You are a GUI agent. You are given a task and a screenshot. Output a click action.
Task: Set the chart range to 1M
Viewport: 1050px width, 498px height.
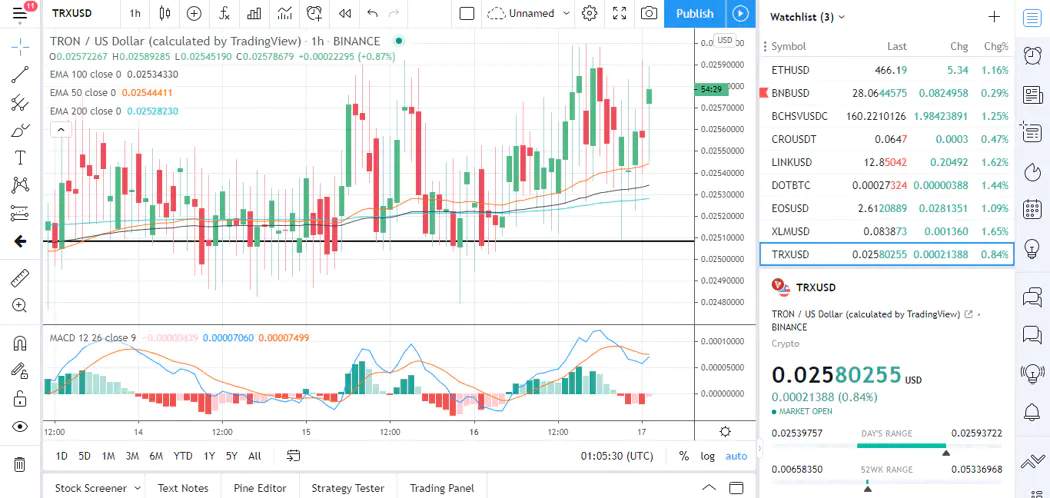click(x=108, y=456)
